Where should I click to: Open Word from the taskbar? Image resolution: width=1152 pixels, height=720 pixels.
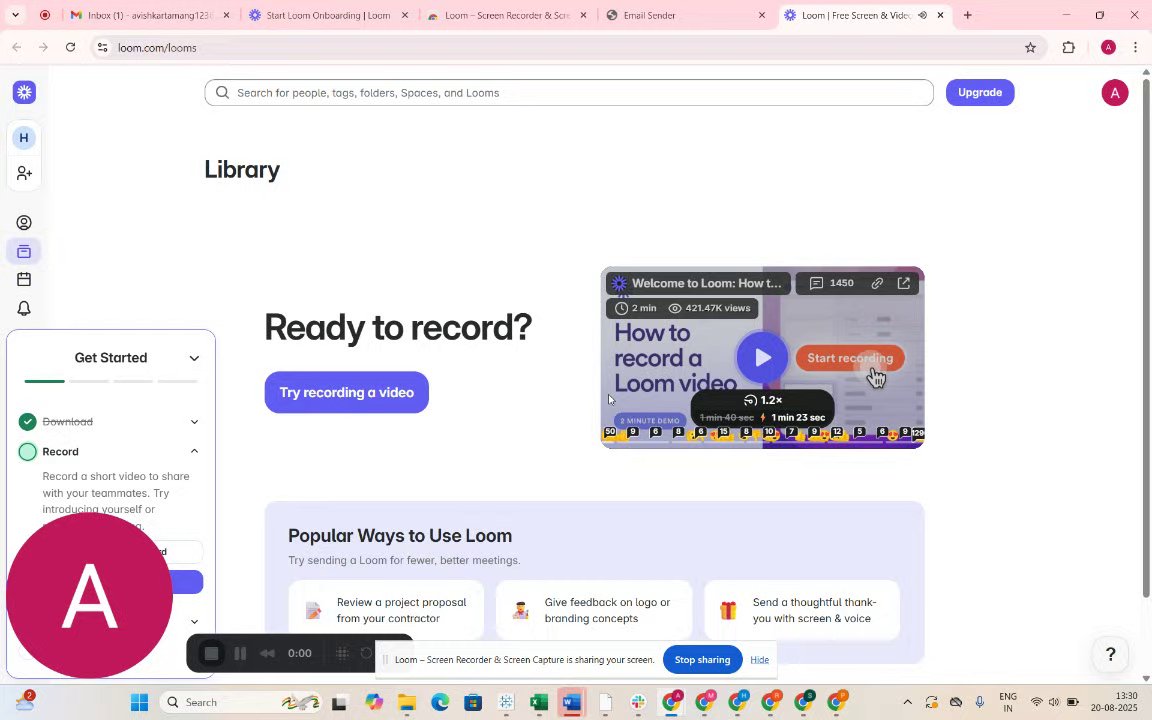coord(572,702)
